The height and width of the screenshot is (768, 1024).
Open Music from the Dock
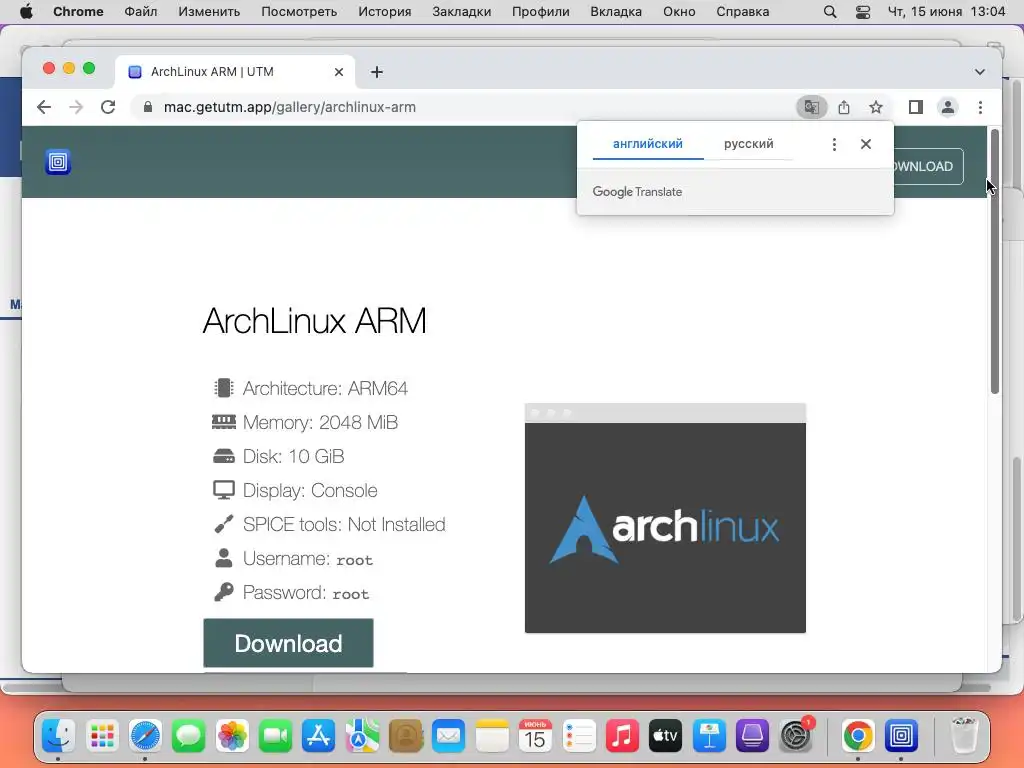tap(622, 736)
